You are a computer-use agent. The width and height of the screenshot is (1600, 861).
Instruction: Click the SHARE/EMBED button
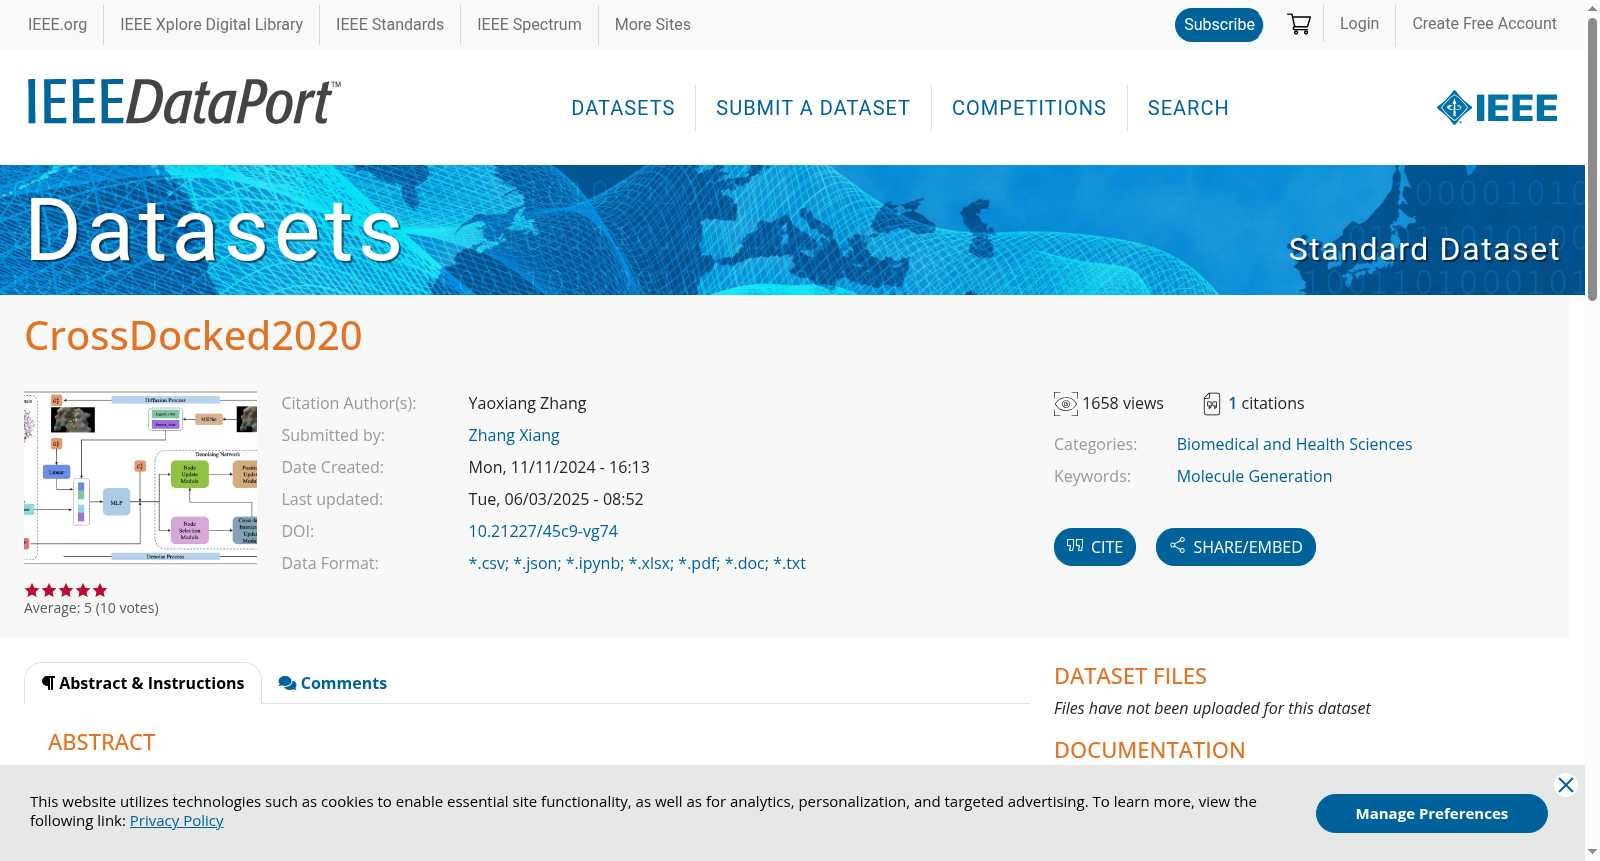[x=1236, y=547]
